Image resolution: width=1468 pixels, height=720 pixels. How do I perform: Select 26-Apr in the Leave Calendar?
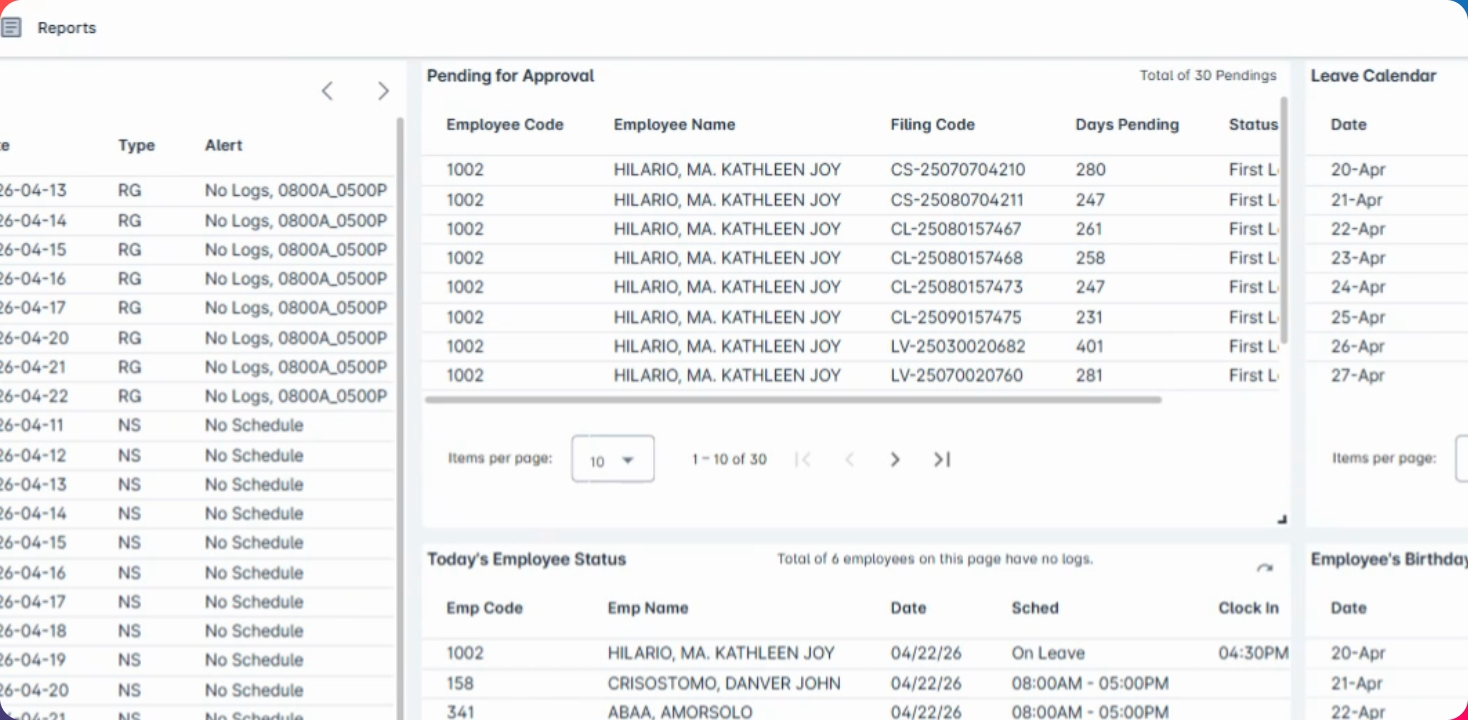point(1358,346)
